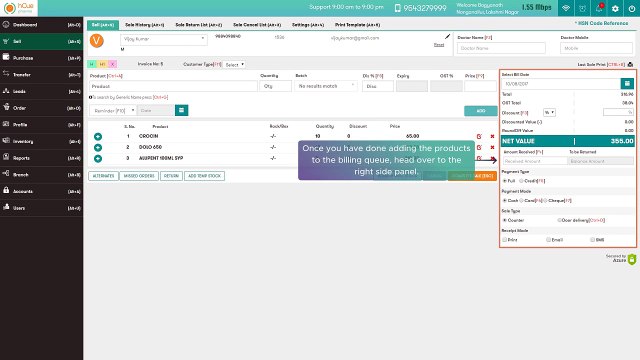The width and height of the screenshot is (640, 360).
Task: Expand the DOLO 650 row plus icon
Action: [98, 147]
